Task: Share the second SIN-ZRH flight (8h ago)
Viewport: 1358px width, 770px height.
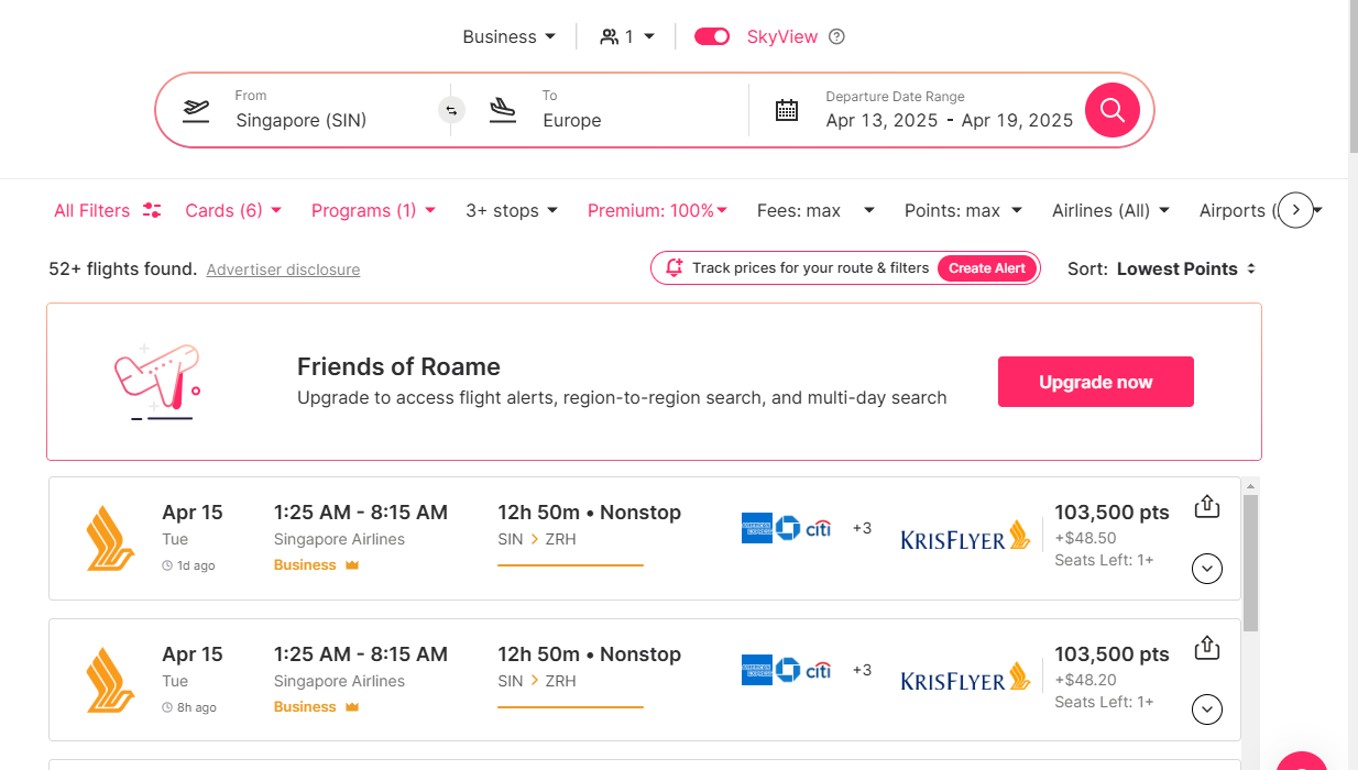Action: click(1207, 648)
